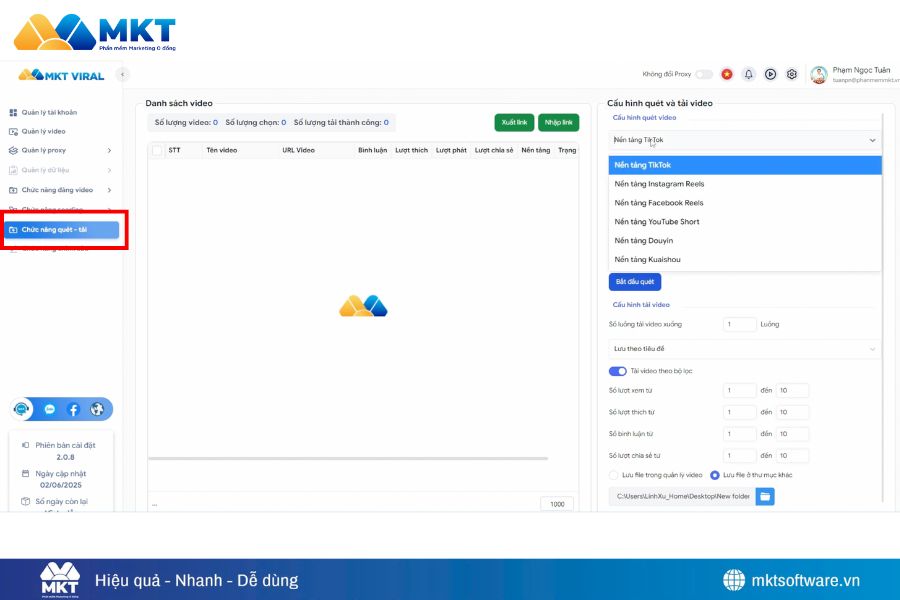Screen dimensions: 900x600
Task: Open the Facebook icon in sidebar
Action: (73, 409)
